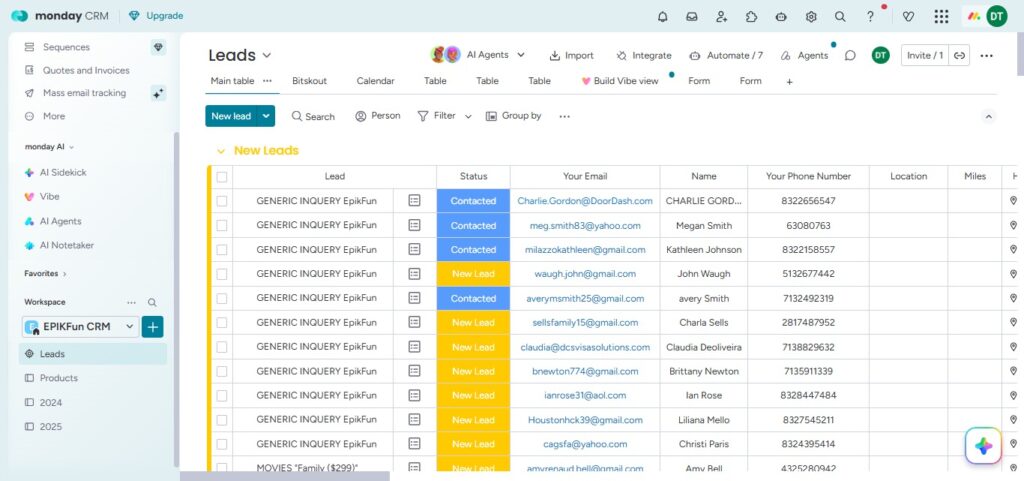Tick checkbox for Kathleen Johnson lead
The height and width of the screenshot is (481, 1024).
(x=222, y=249)
